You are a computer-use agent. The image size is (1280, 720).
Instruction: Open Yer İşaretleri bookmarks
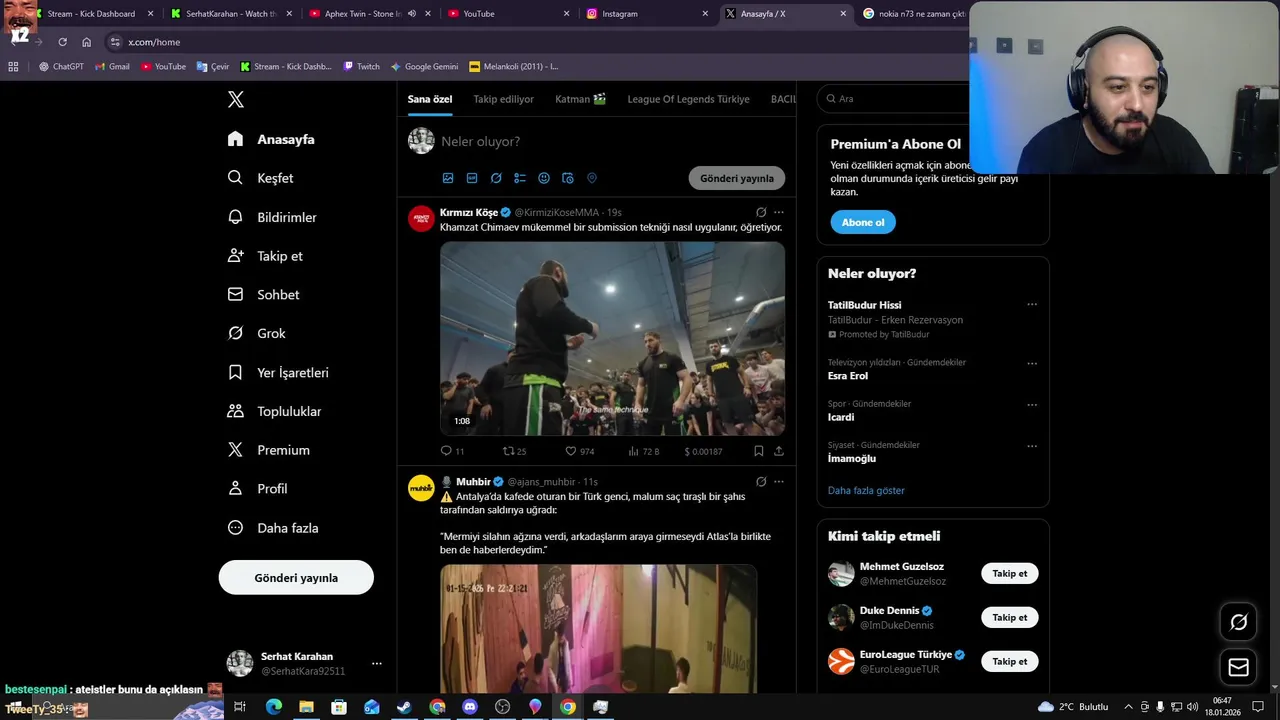[x=278, y=372]
